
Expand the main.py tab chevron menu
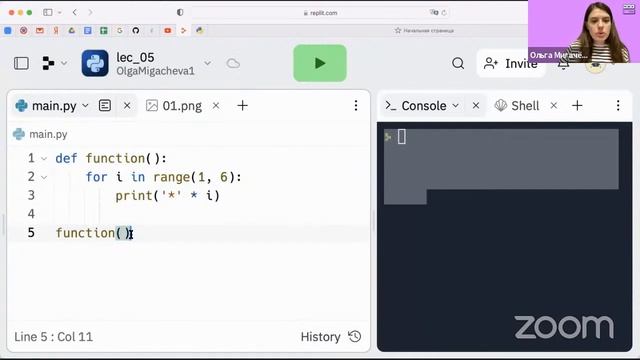coord(85,106)
